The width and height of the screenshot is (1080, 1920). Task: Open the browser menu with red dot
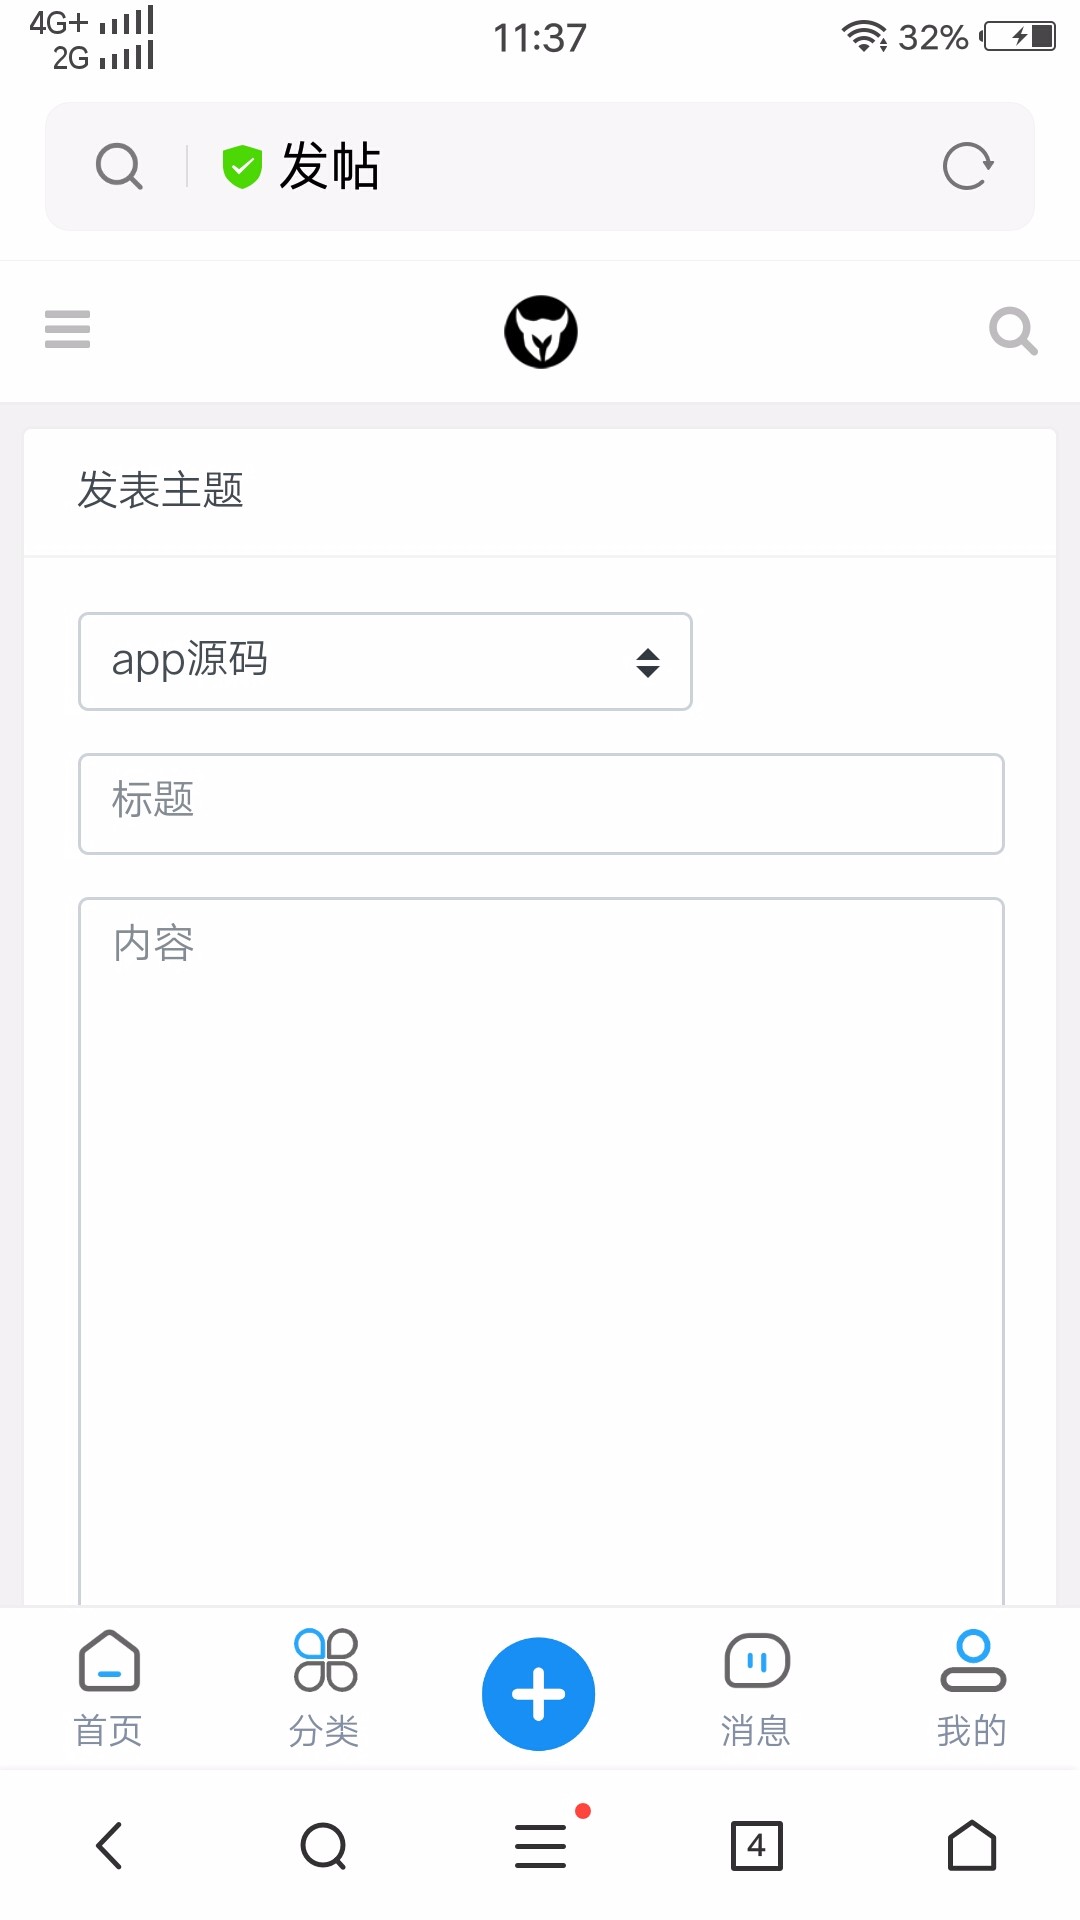point(541,1845)
